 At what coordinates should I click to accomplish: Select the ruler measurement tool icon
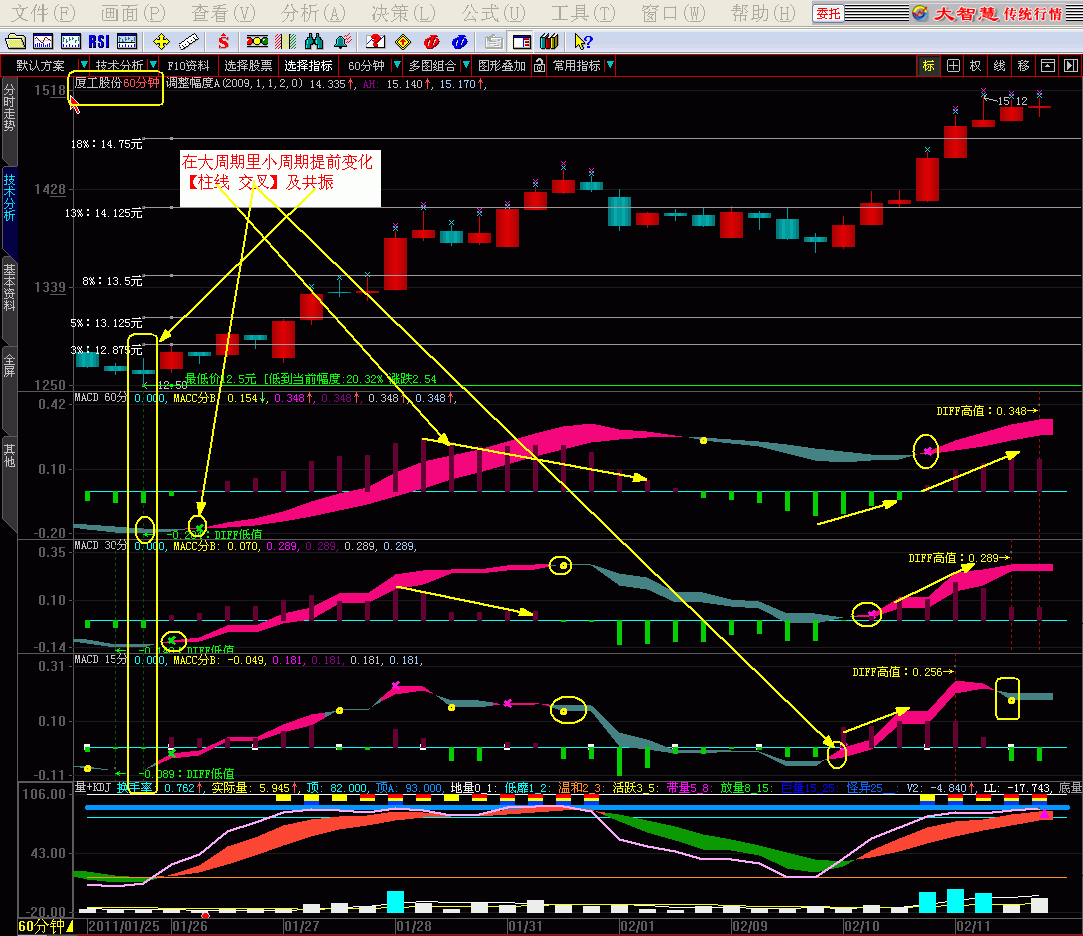188,41
